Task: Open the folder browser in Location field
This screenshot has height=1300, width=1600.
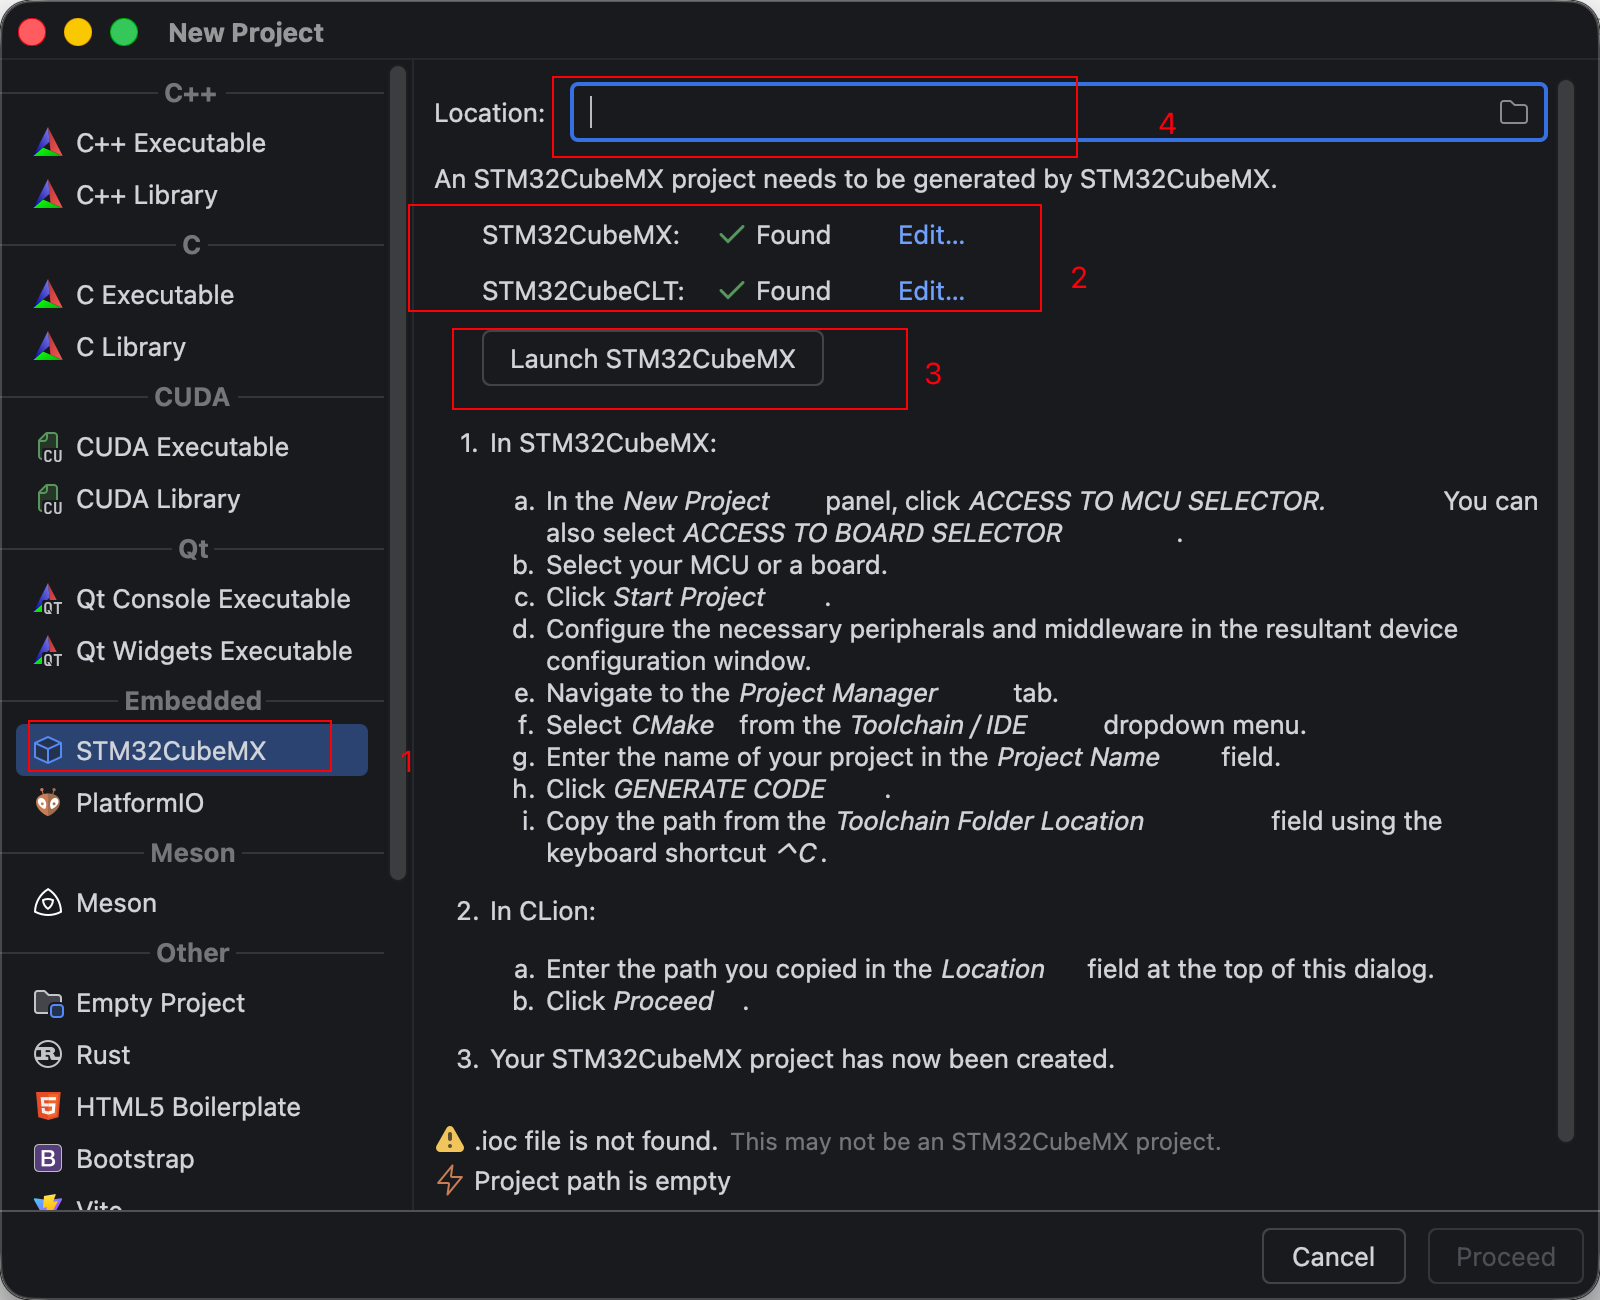Action: [1513, 113]
